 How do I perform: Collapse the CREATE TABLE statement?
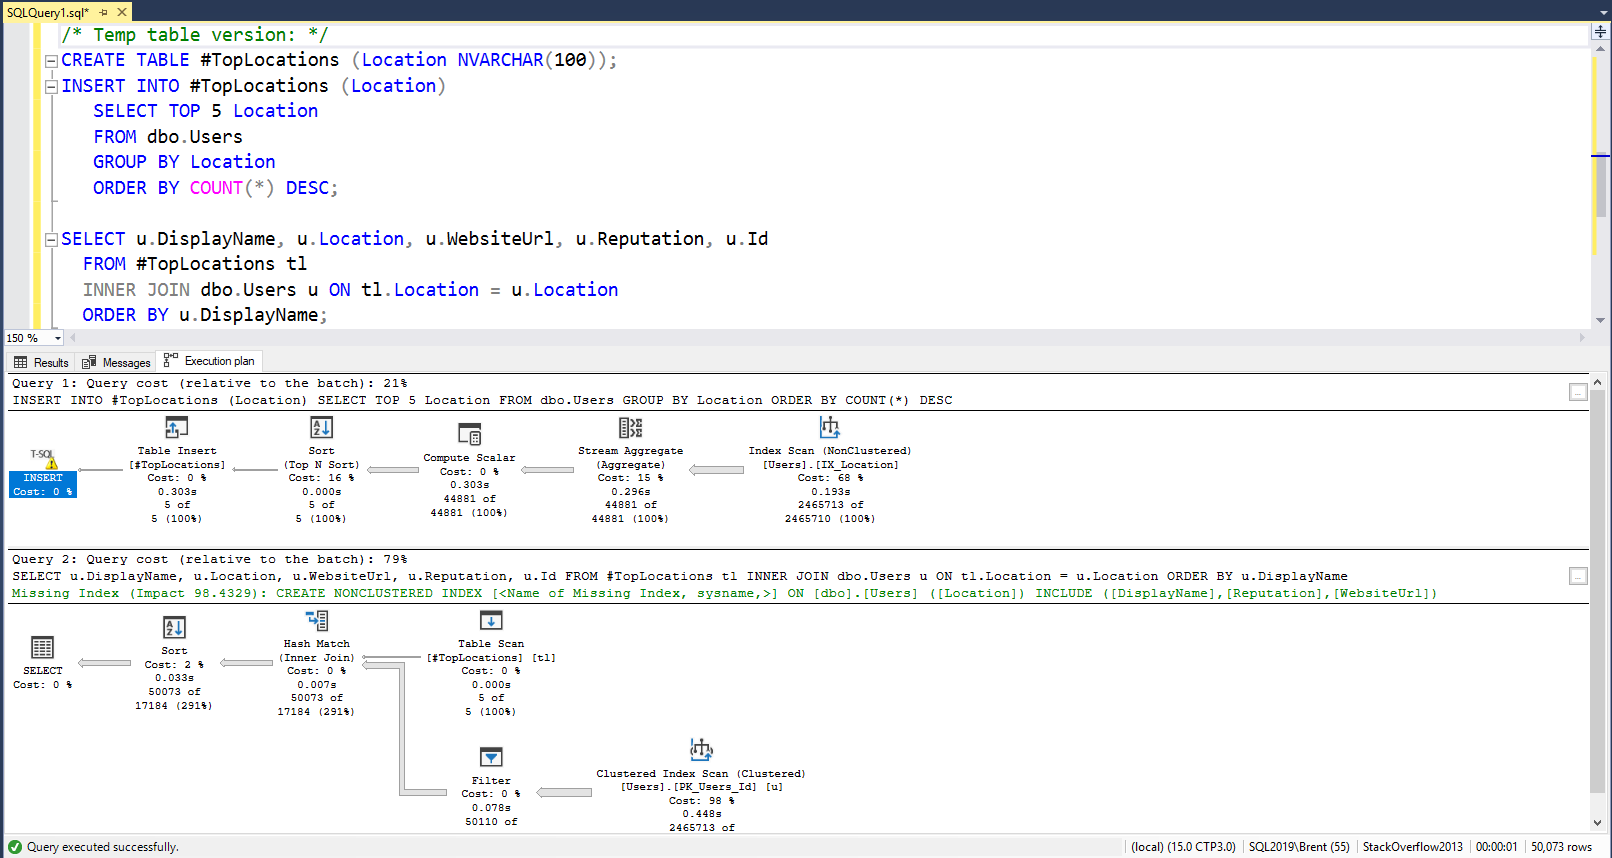click(x=51, y=61)
